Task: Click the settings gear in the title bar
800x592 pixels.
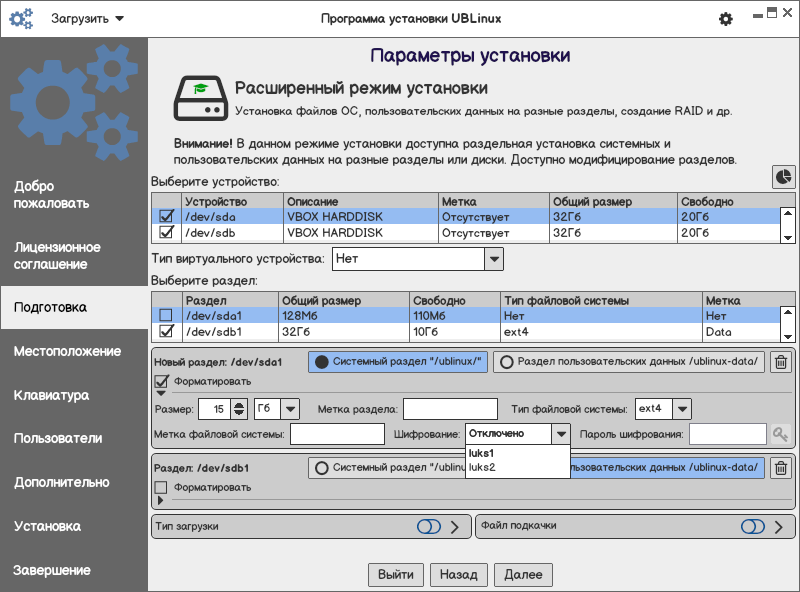Action: [726, 19]
